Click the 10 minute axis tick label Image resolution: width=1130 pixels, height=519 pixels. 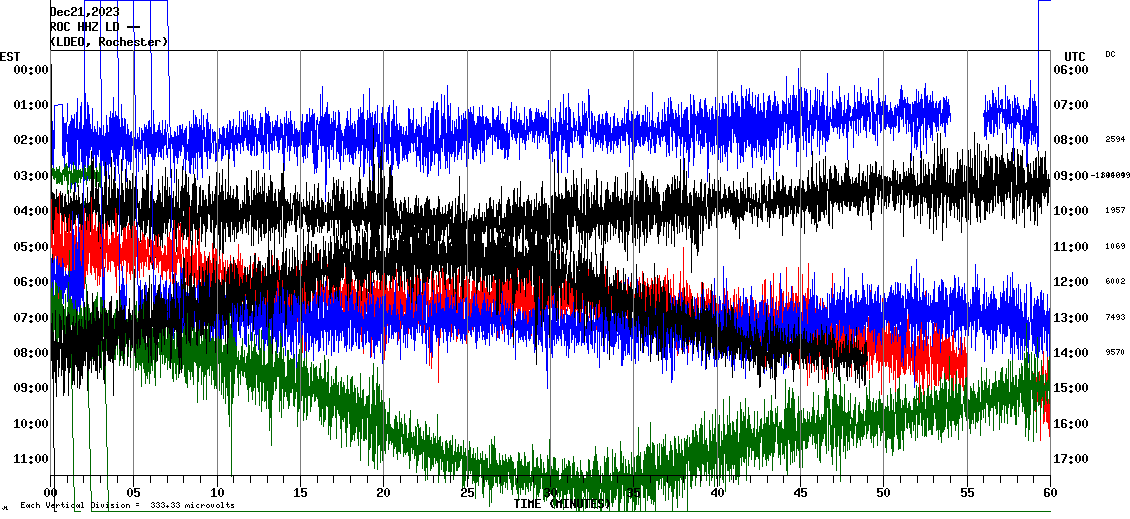pos(218,493)
